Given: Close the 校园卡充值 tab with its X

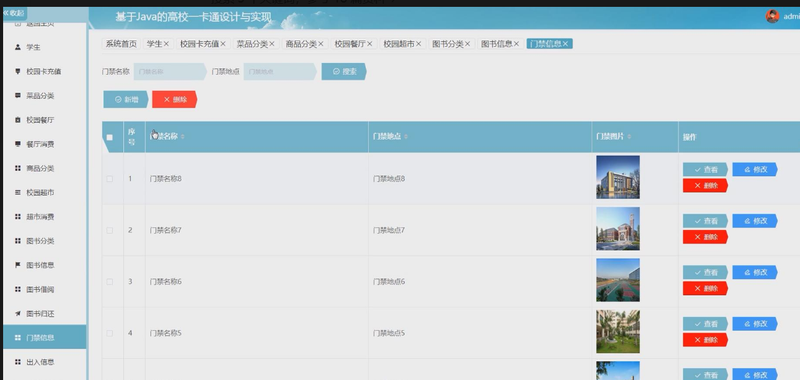Looking at the screenshot, I should pos(222,44).
